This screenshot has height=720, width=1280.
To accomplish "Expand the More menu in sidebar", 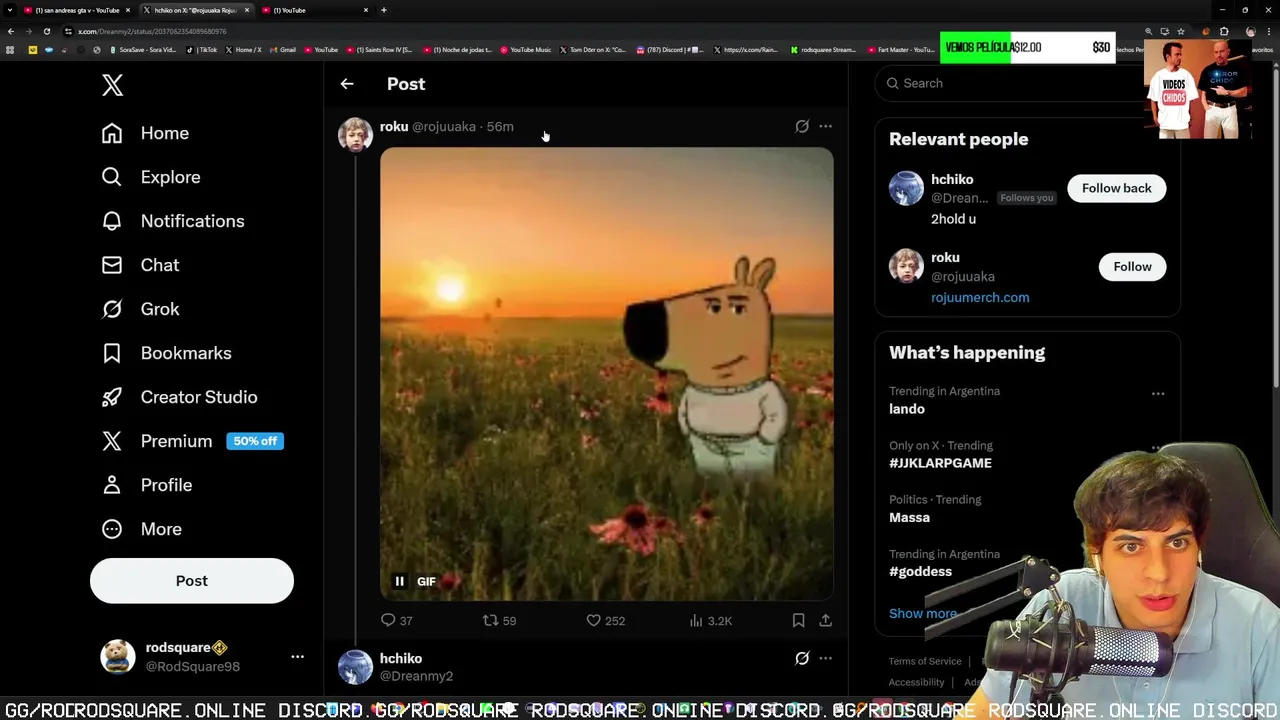I will [x=141, y=529].
